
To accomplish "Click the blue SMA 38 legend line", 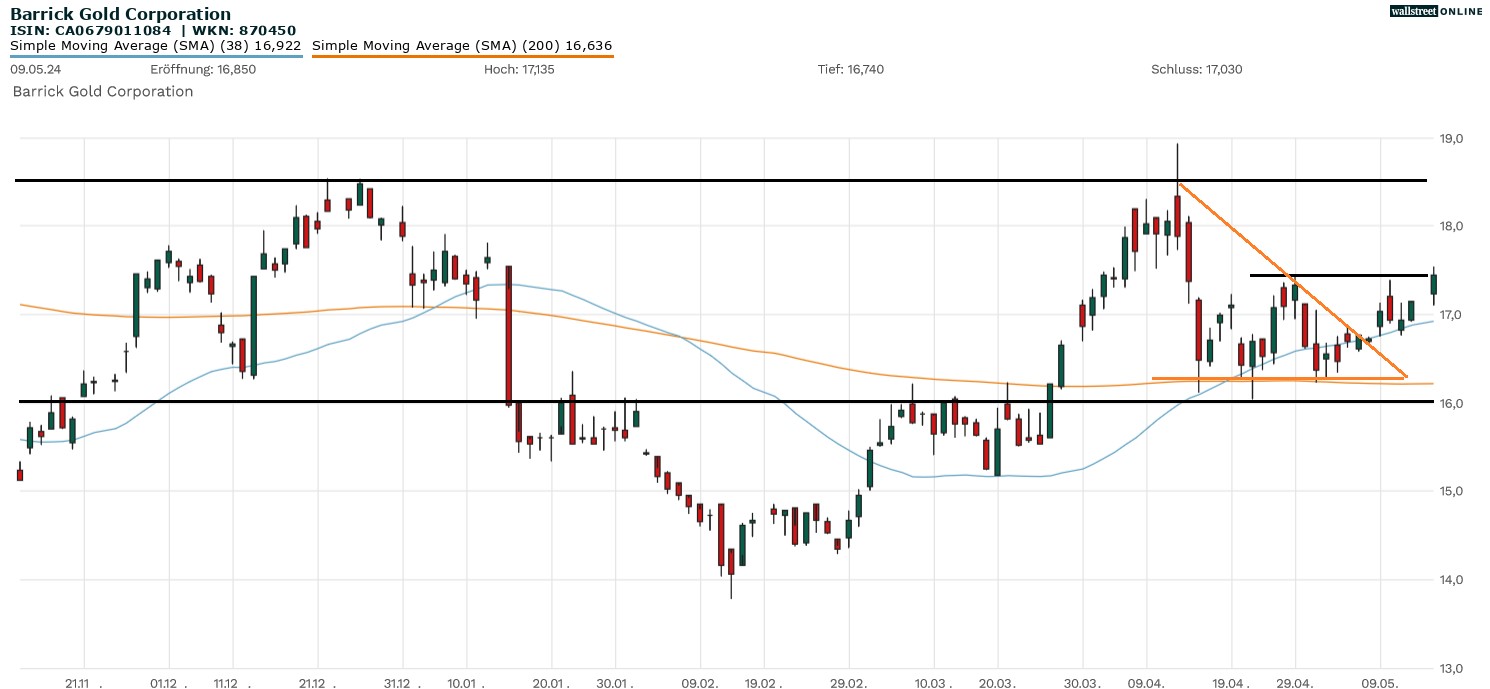I will pos(156,56).
